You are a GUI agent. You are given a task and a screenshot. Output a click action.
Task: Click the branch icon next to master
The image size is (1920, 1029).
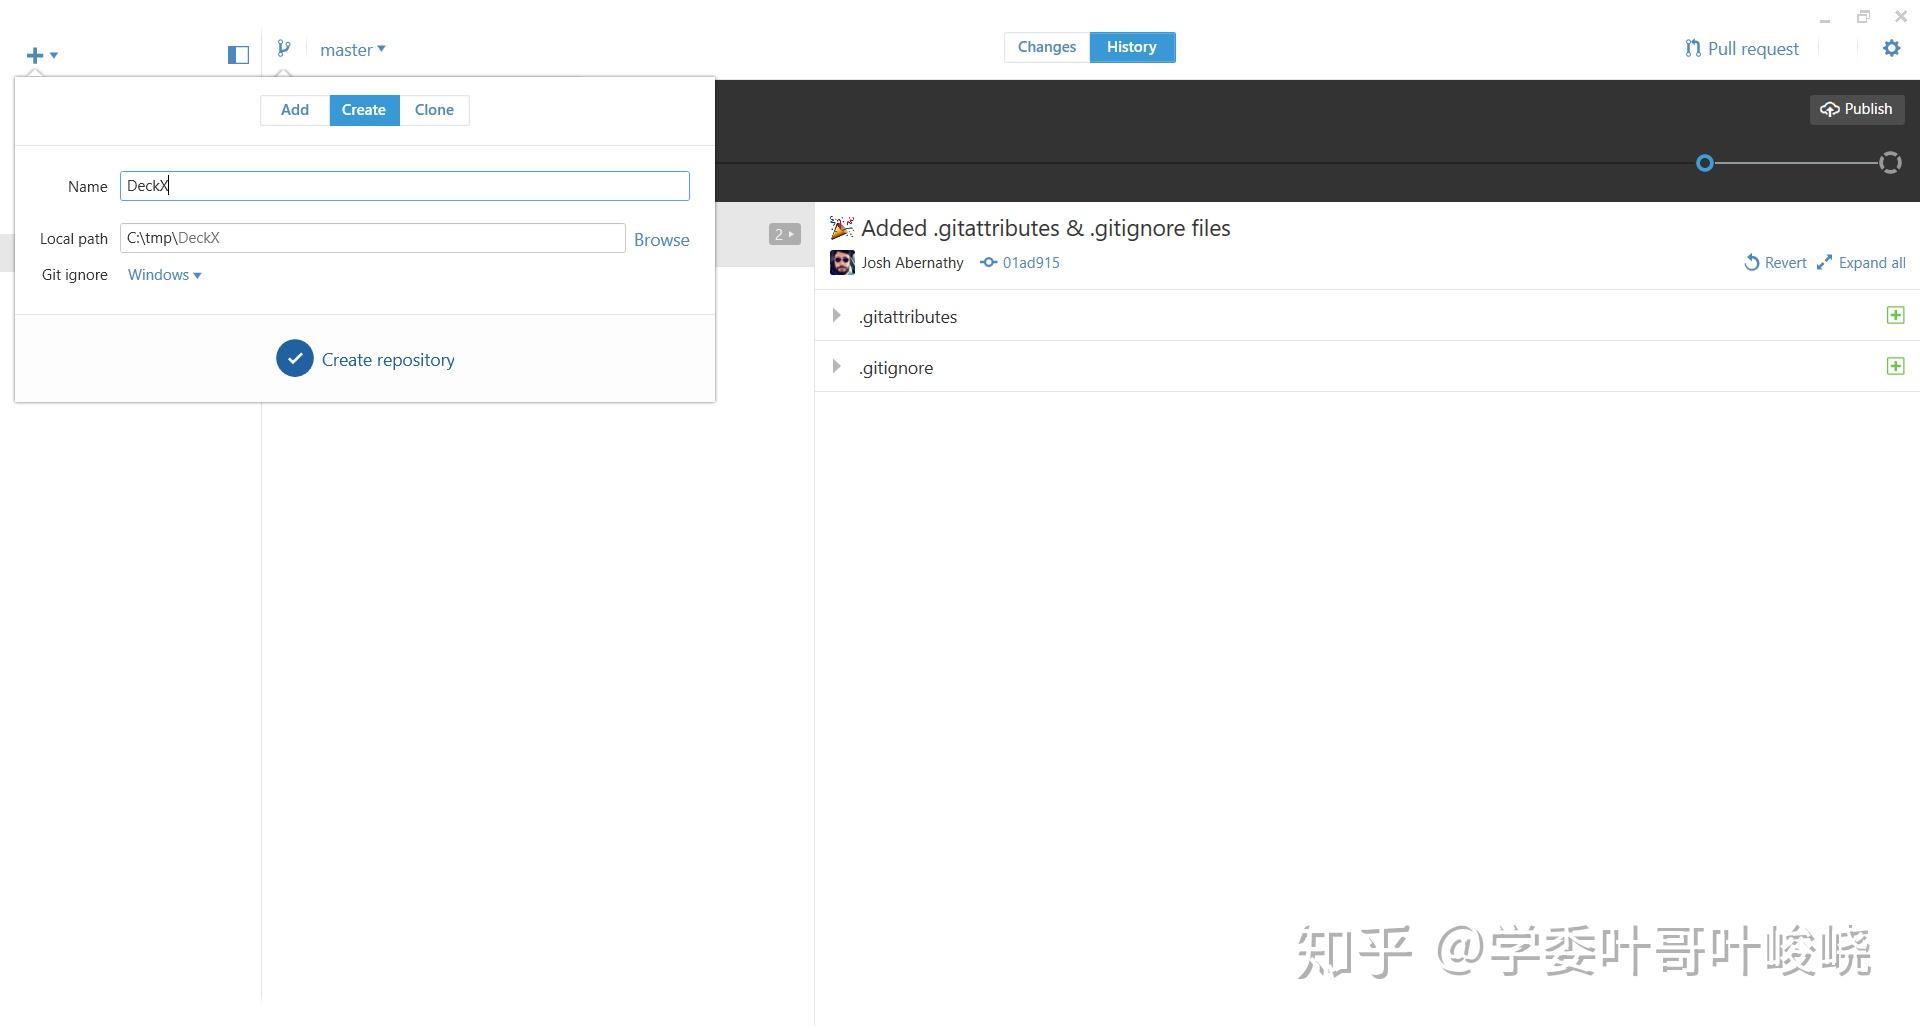coord(283,48)
